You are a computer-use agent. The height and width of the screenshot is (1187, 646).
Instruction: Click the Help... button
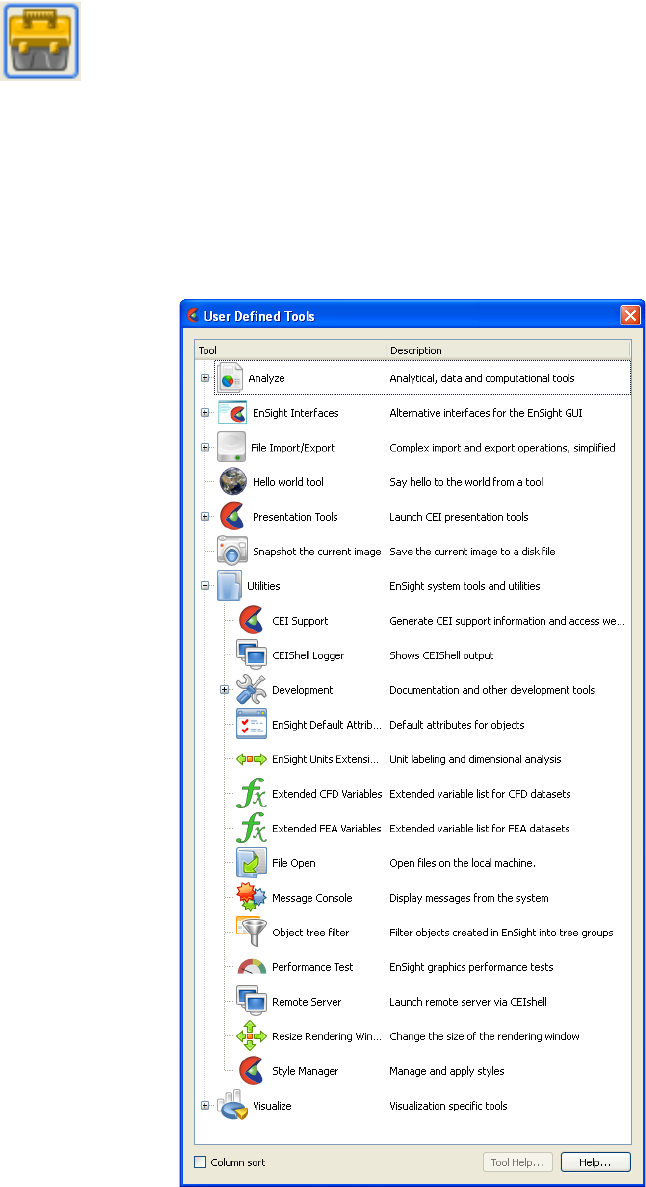(x=595, y=1162)
